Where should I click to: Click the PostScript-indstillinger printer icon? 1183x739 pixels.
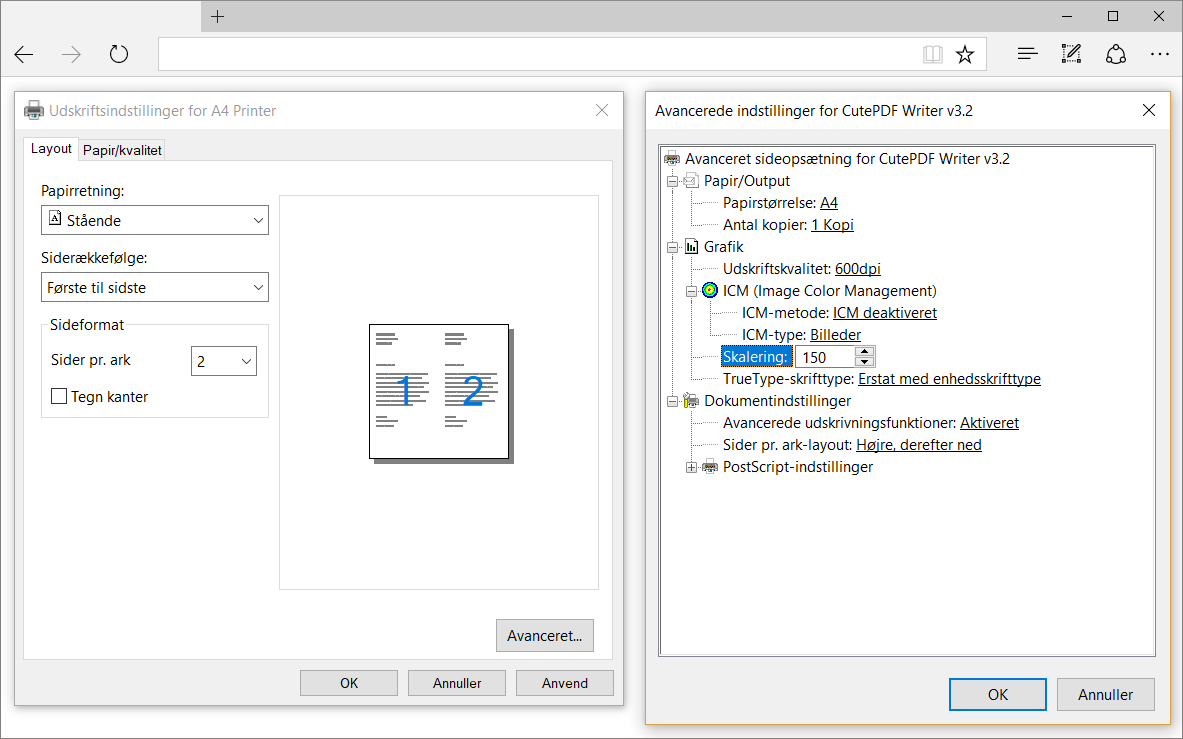pyautogui.click(x=710, y=467)
